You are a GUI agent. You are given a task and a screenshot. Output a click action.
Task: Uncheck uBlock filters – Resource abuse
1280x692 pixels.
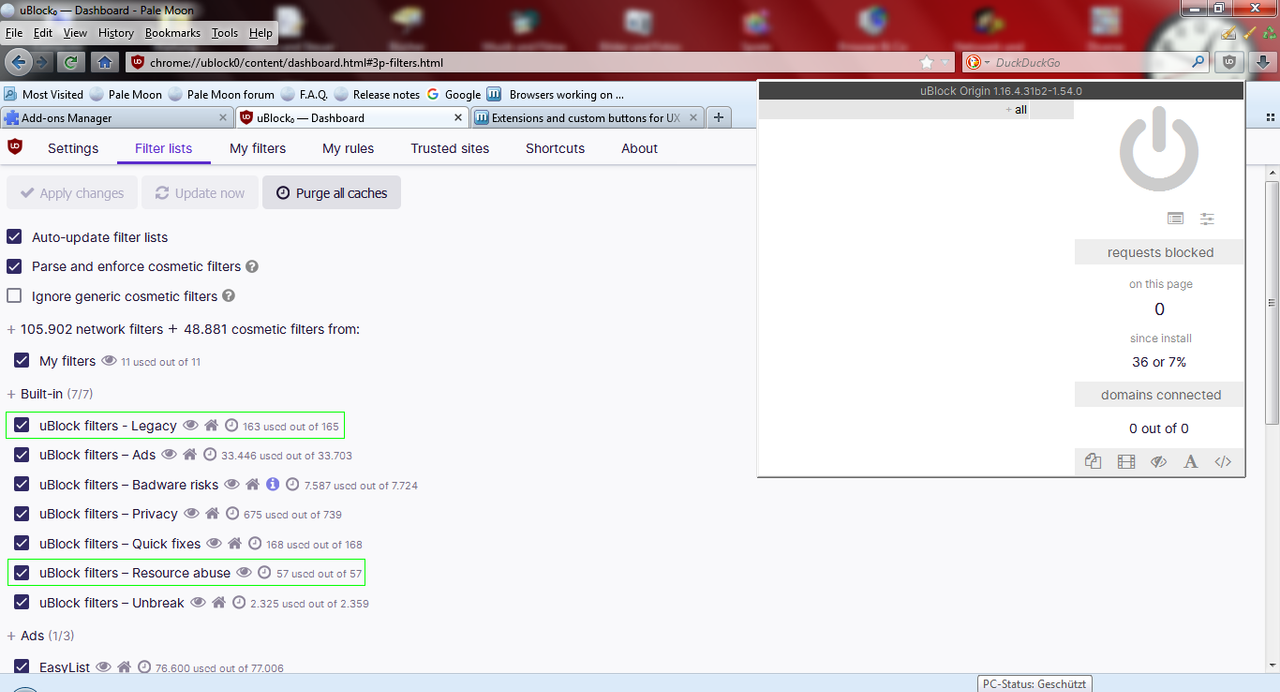pyautogui.click(x=22, y=573)
